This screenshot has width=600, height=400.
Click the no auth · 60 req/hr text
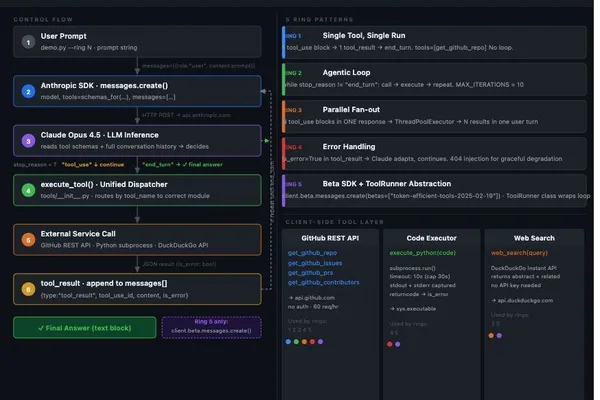tap(313, 307)
